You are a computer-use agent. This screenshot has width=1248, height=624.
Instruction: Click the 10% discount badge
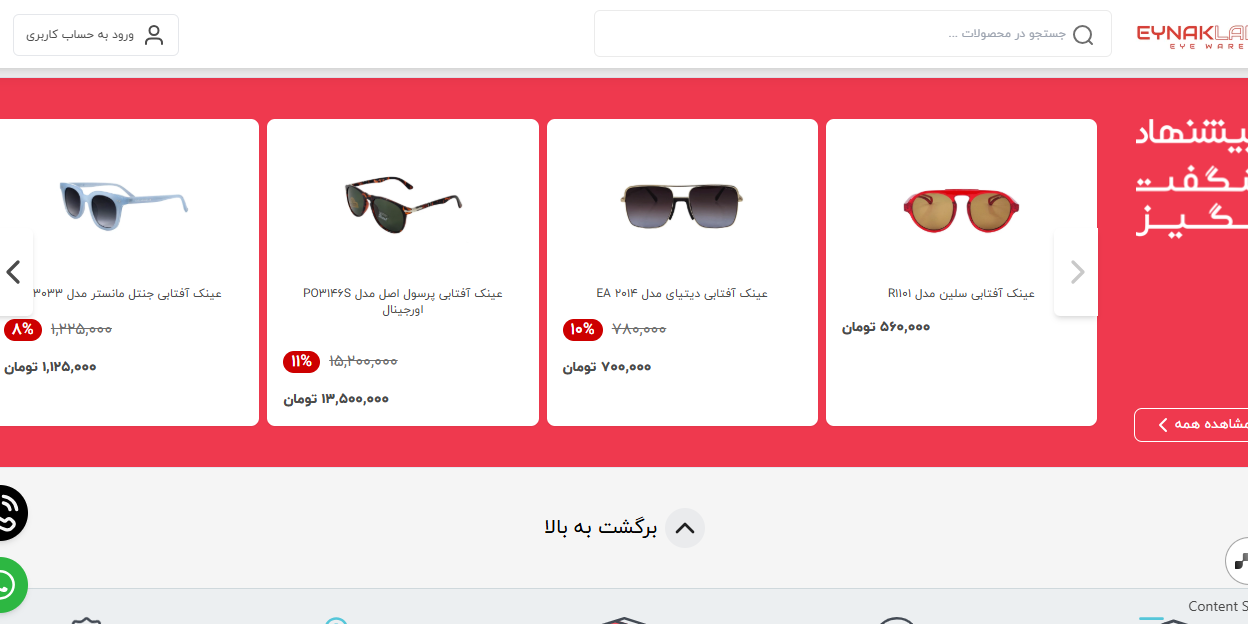pos(582,329)
